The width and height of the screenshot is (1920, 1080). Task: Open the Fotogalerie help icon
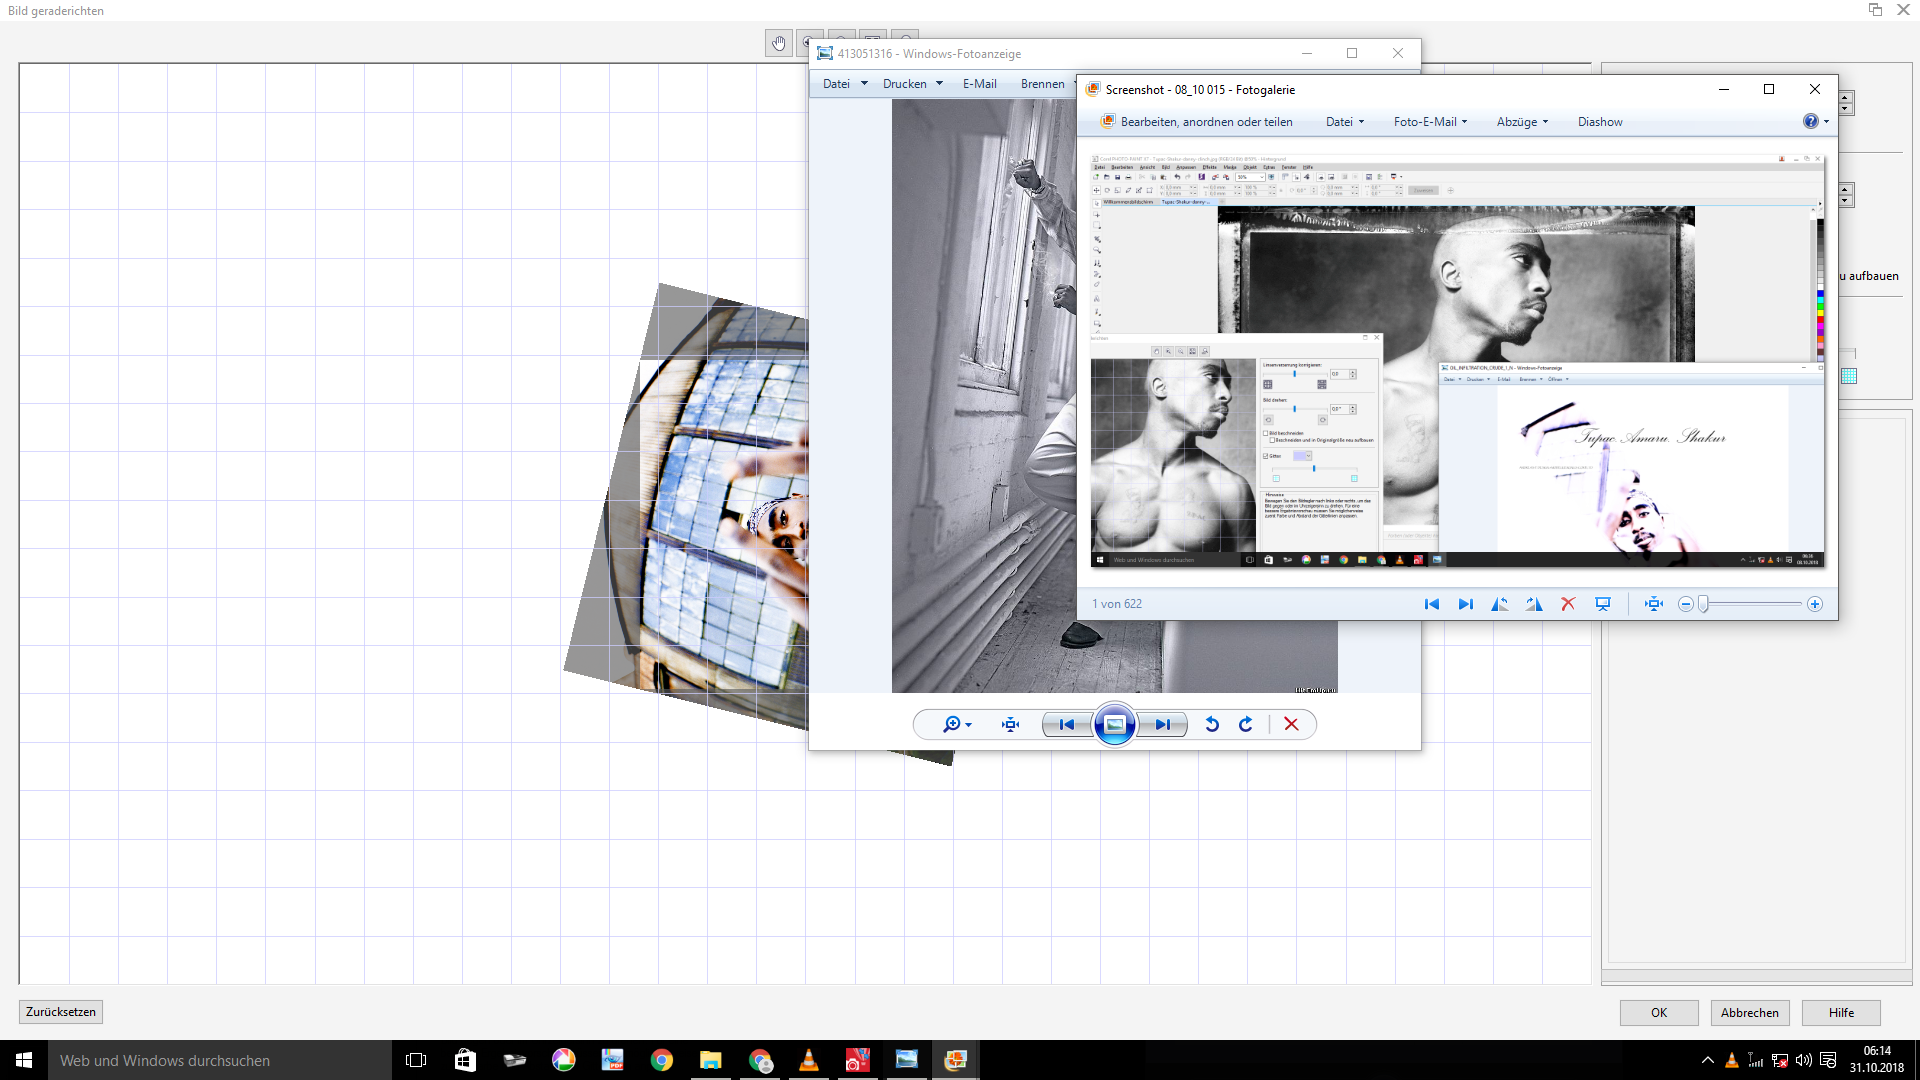pos(1810,122)
